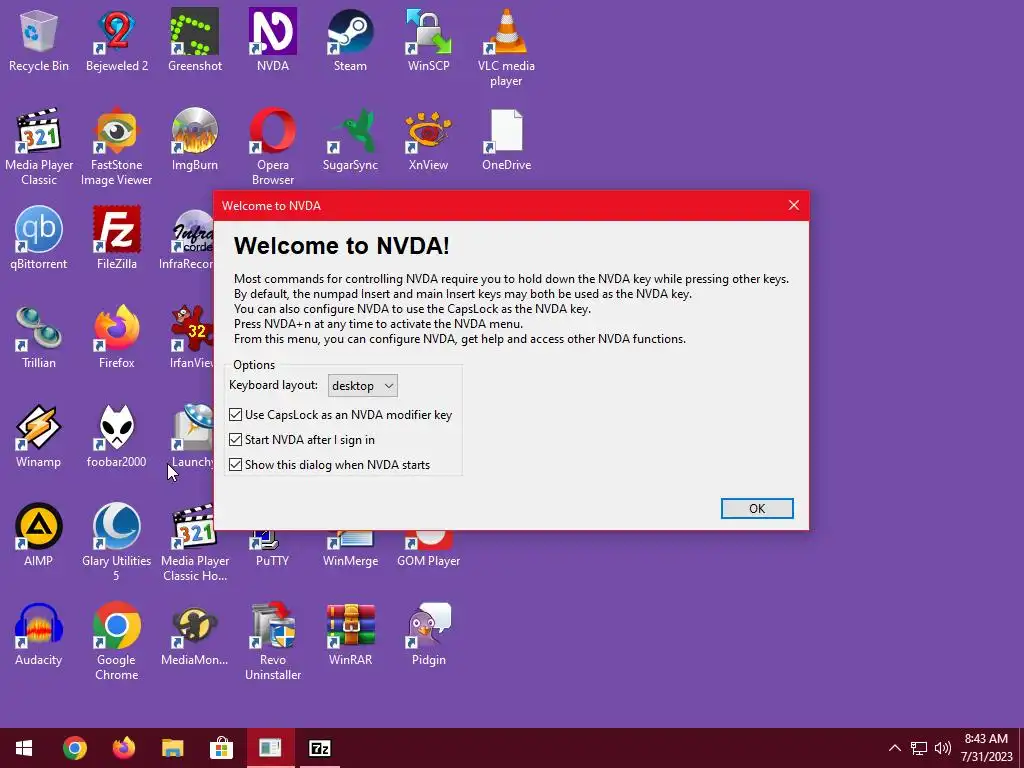Select the FastStone Image Viewer shortcut
Screen dimensions: 1024x768
coord(117,147)
